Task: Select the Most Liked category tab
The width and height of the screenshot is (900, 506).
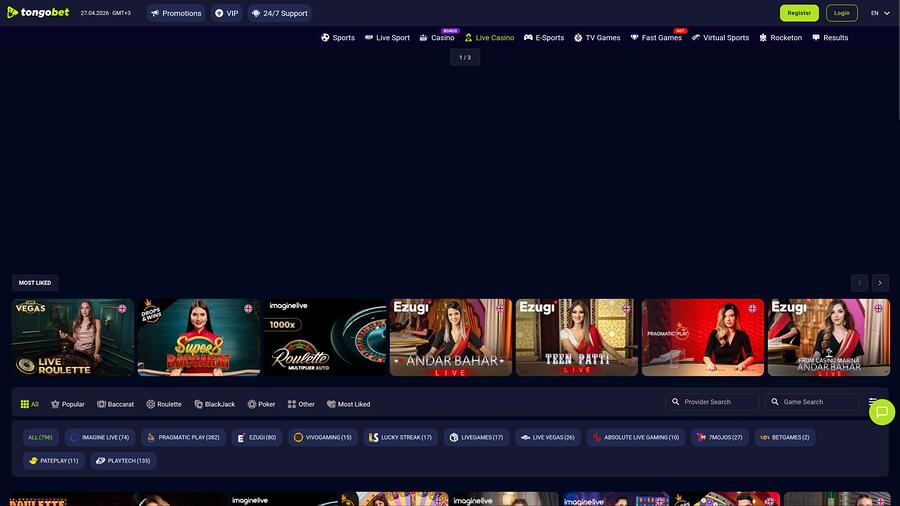Action: (x=348, y=404)
